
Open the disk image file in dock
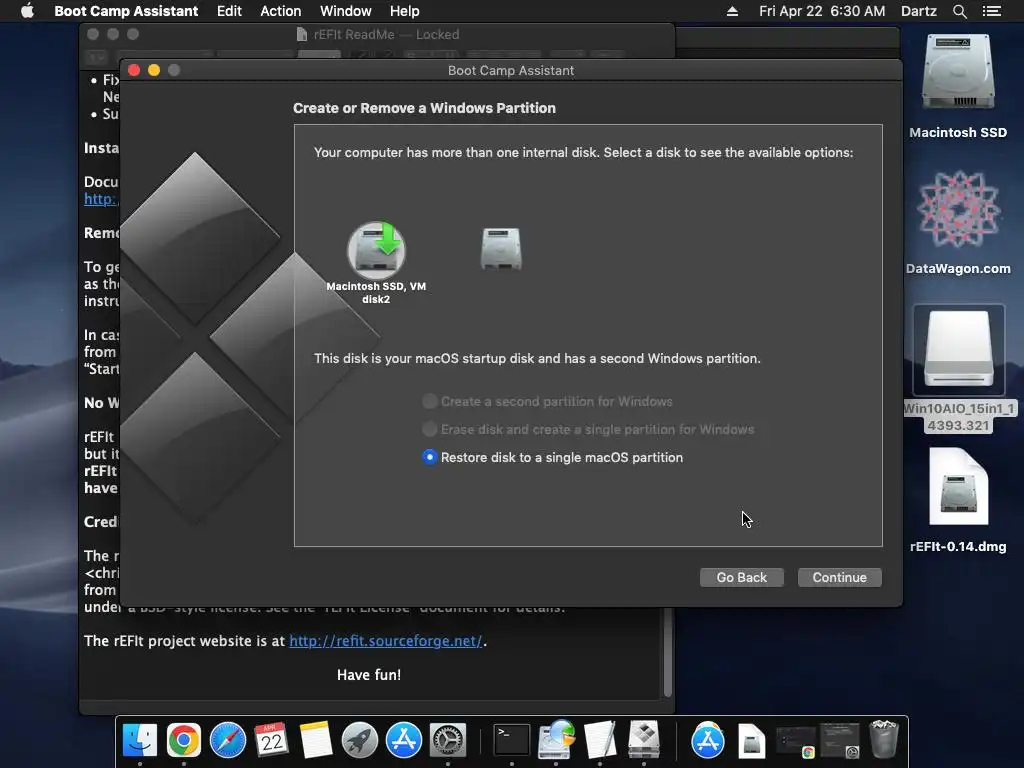pyautogui.click(x=752, y=741)
